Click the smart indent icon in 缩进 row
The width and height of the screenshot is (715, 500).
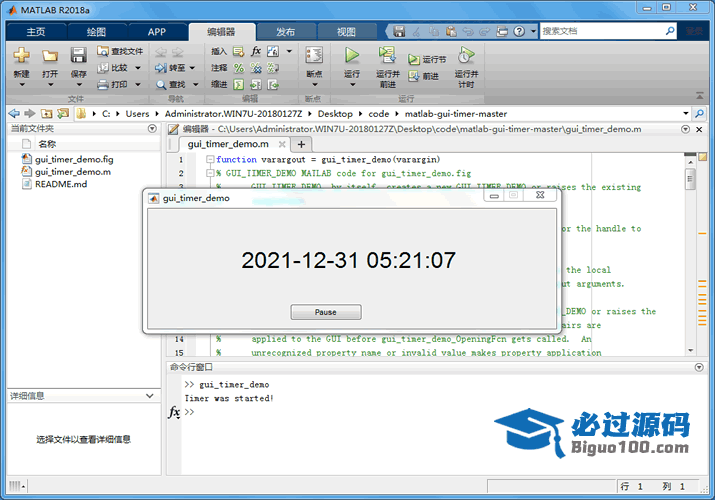pos(239,85)
